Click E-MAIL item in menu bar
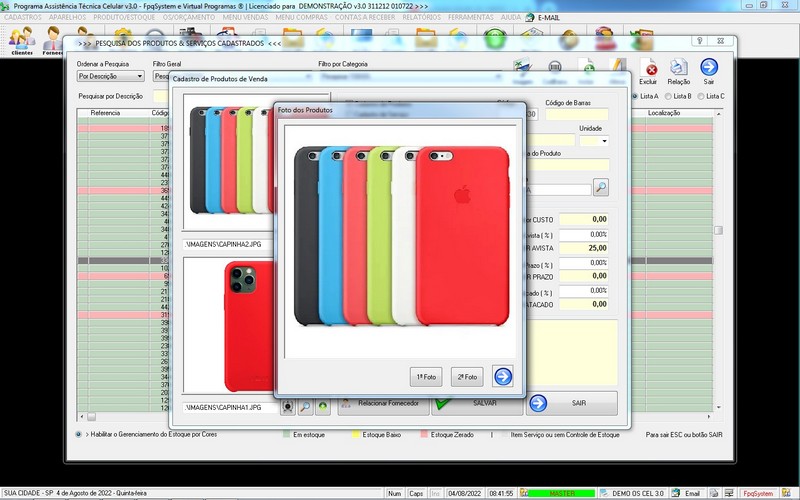 543,17
